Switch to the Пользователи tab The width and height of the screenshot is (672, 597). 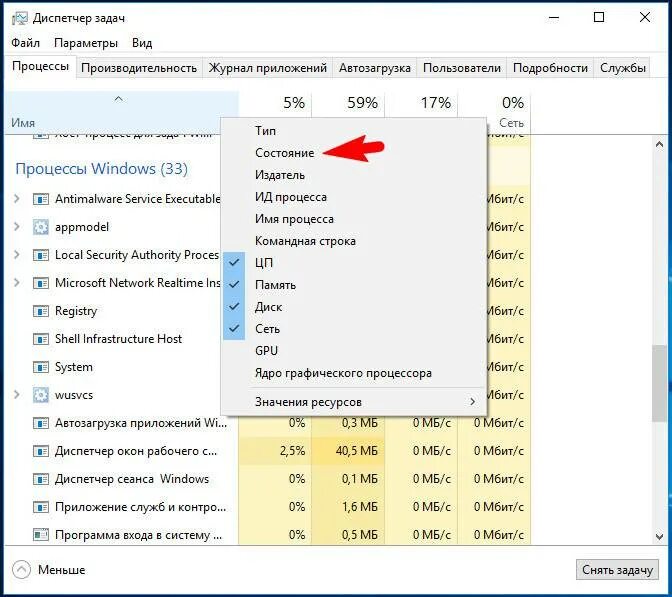coord(462,68)
